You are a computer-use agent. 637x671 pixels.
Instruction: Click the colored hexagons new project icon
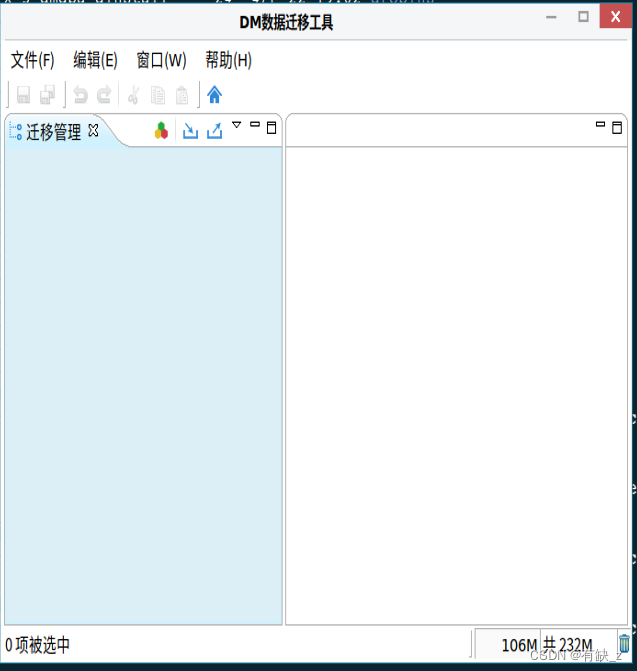(161, 131)
